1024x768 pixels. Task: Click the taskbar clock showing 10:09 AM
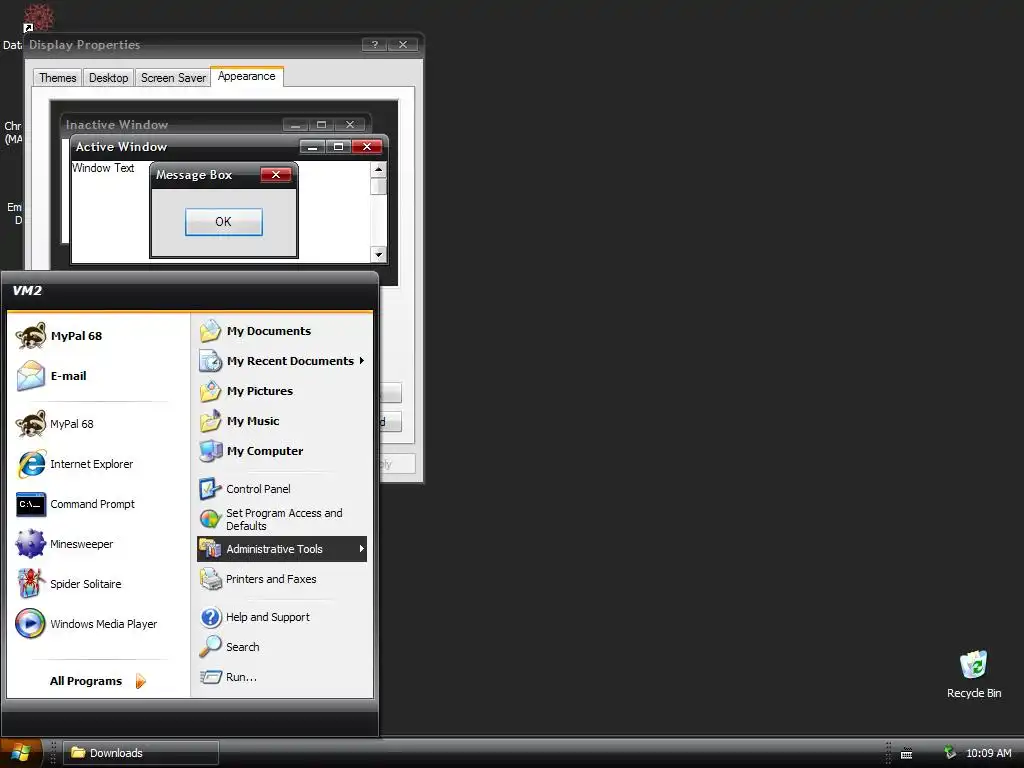[988, 753]
